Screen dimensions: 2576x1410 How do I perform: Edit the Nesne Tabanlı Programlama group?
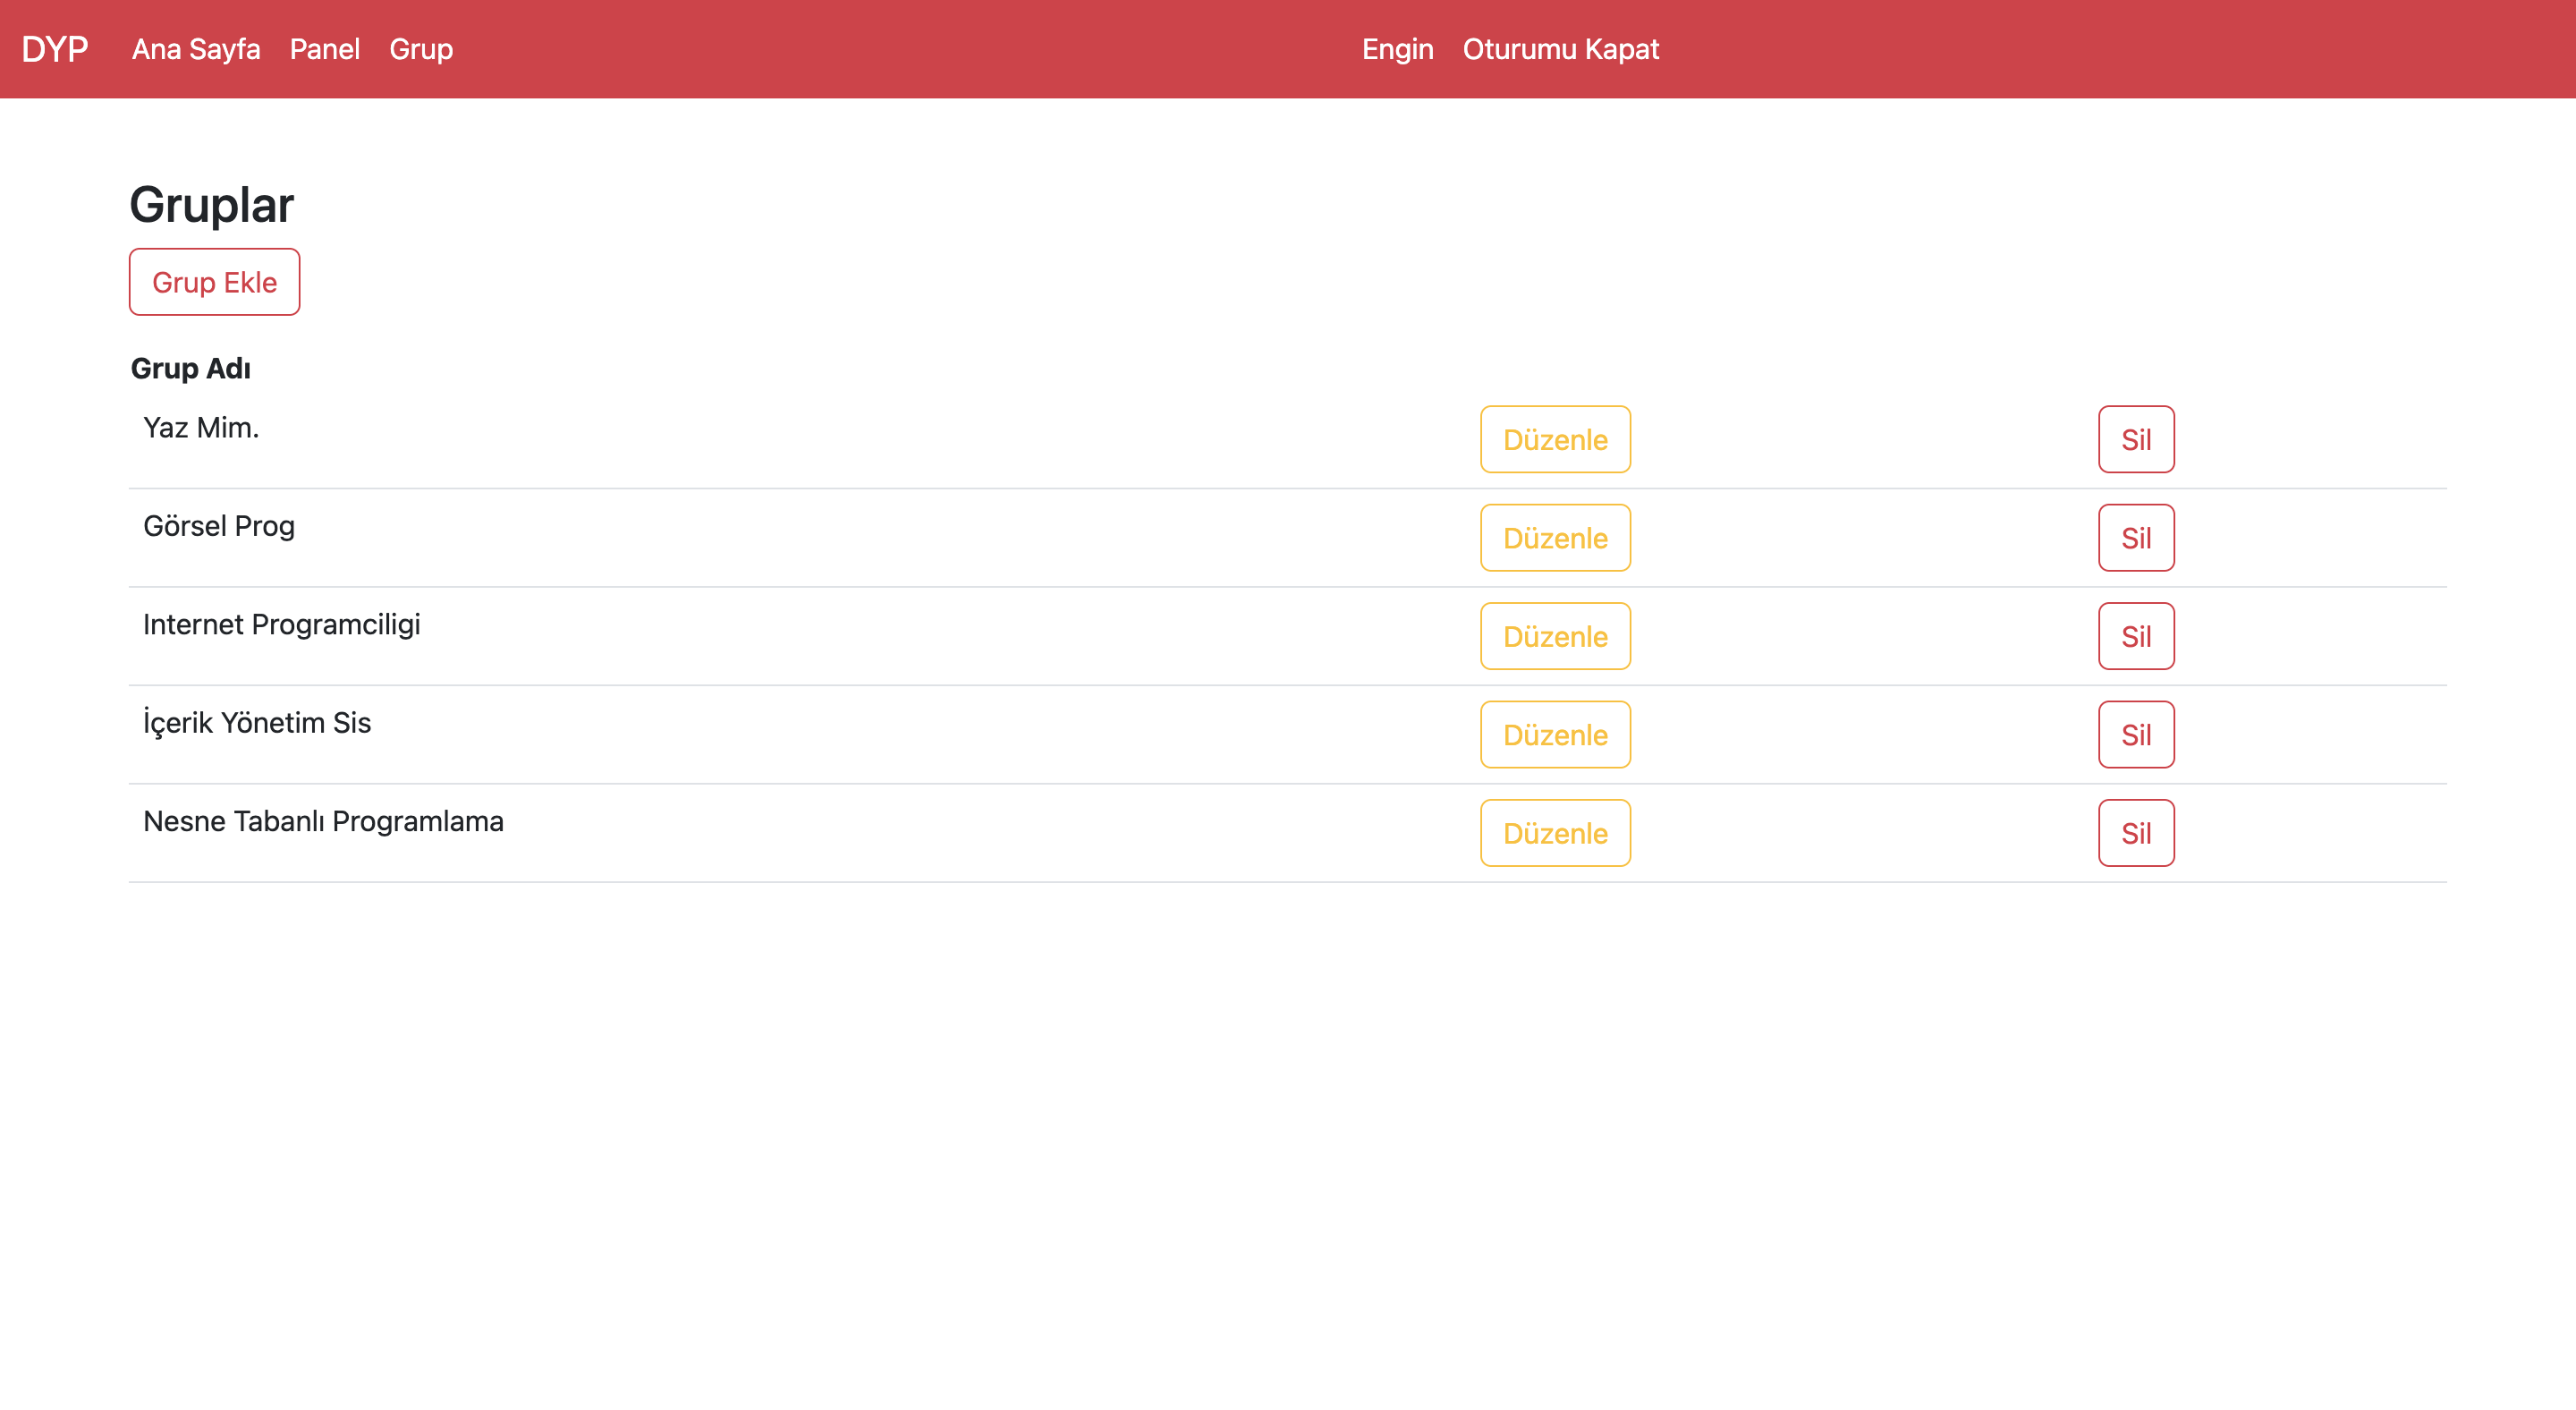coord(1554,833)
